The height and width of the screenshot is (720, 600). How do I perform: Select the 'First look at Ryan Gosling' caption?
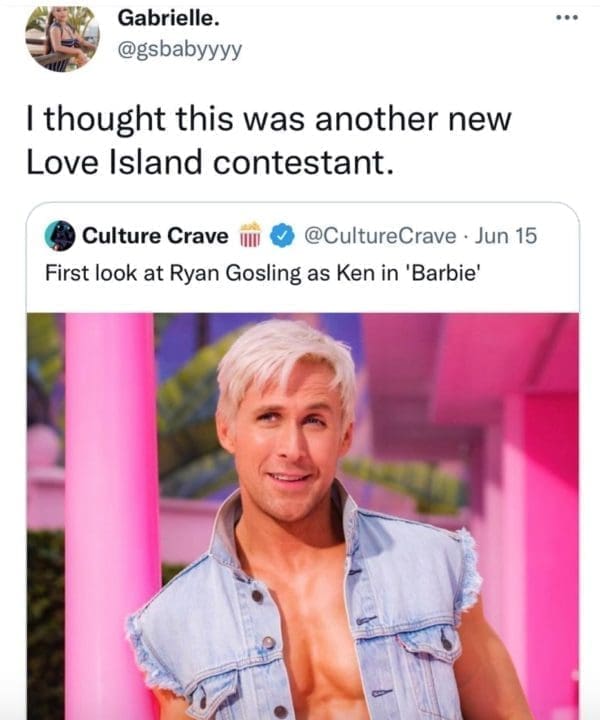coord(264,274)
